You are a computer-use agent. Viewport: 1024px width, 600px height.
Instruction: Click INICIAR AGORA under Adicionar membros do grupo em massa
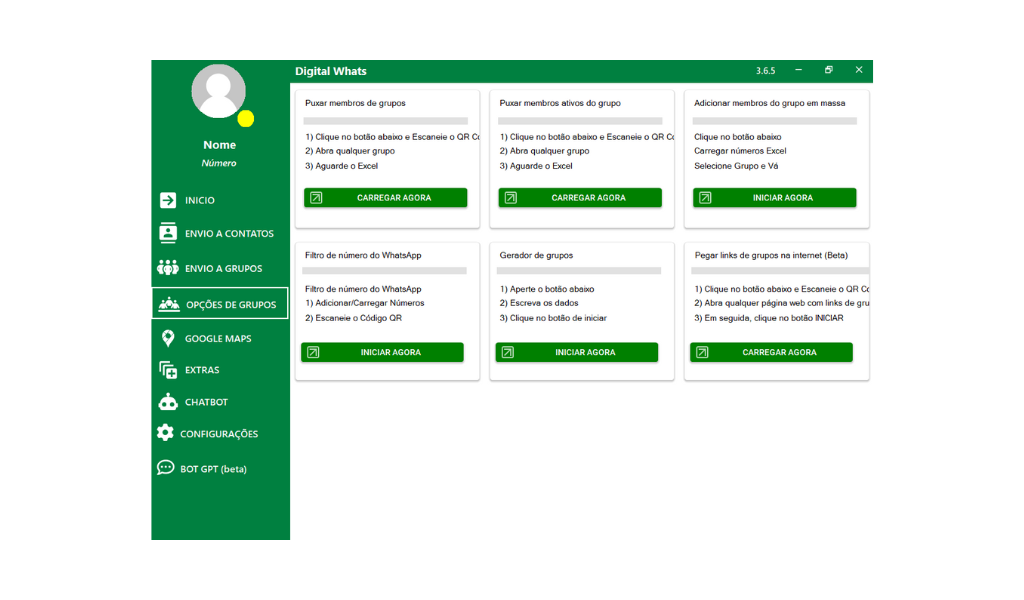pyautogui.click(x=775, y=197)
